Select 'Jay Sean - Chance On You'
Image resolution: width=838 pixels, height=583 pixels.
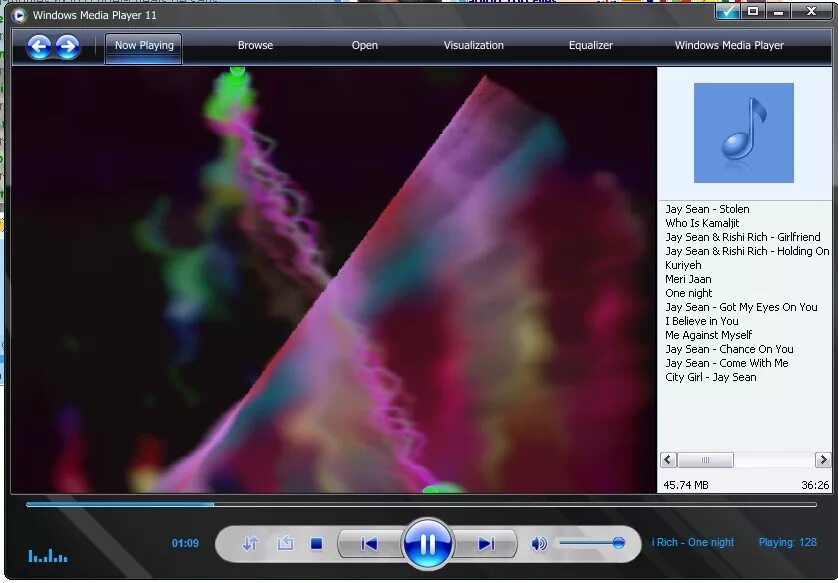pos(729,349)
